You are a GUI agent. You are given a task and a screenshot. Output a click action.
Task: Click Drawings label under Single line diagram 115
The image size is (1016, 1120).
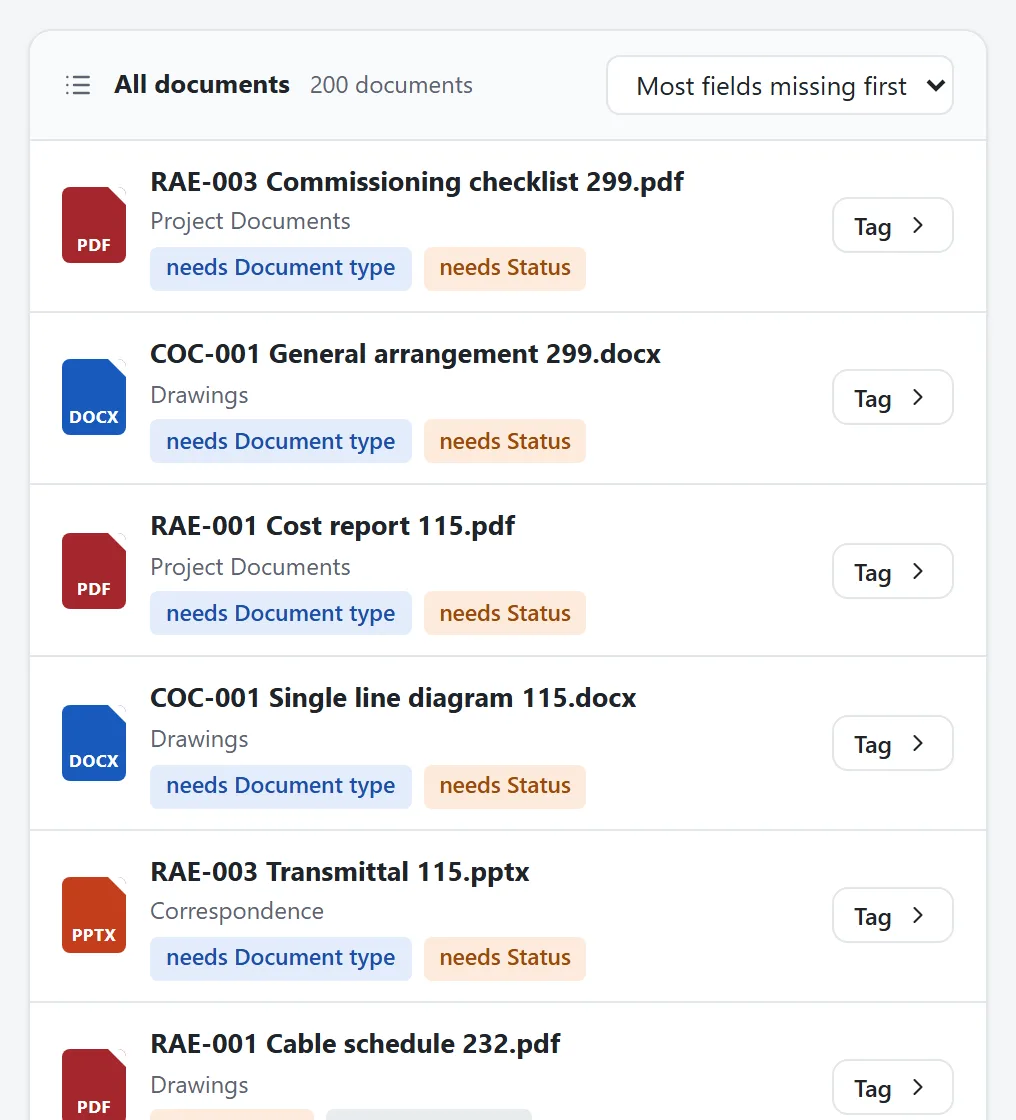pyautogui.click(x=199, y=739)
